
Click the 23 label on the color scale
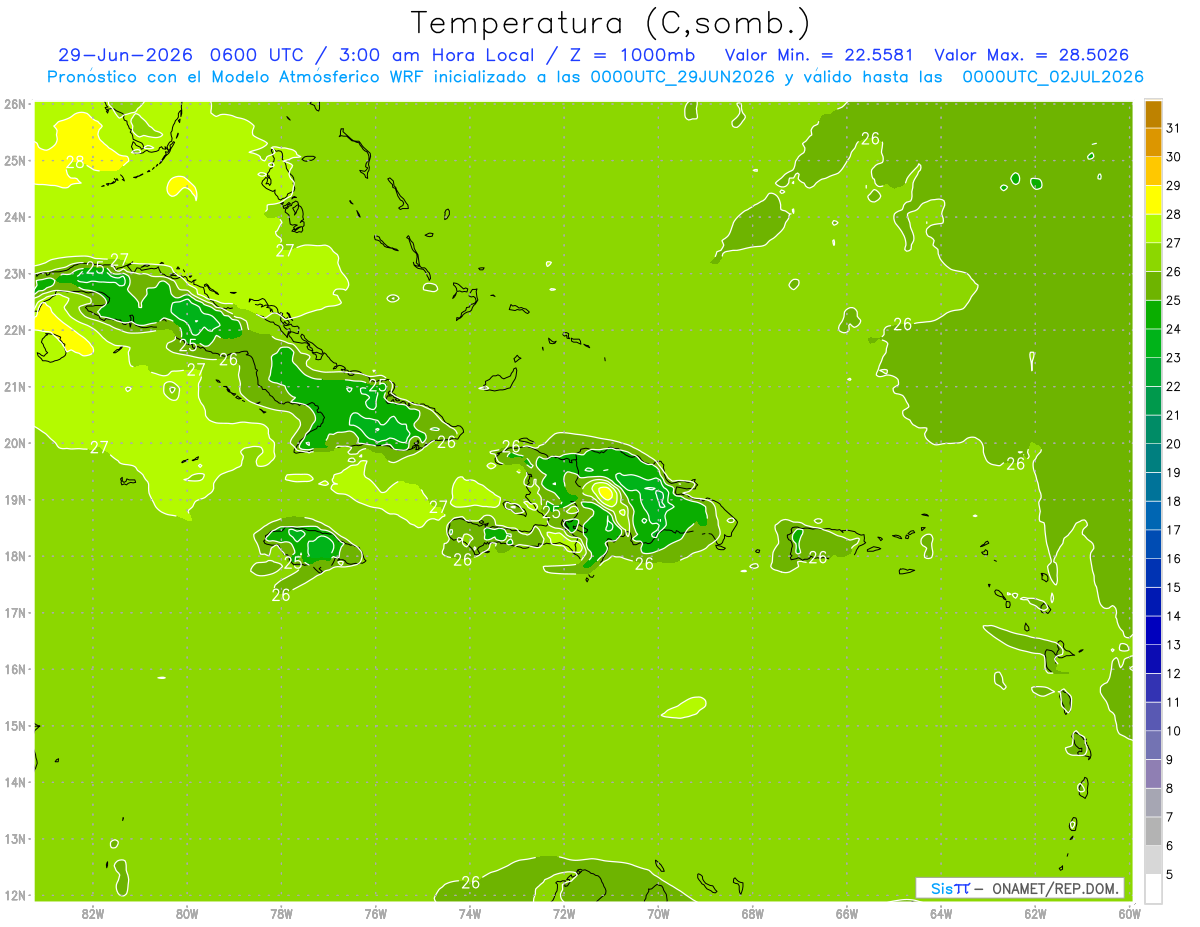coord(1173,358)
